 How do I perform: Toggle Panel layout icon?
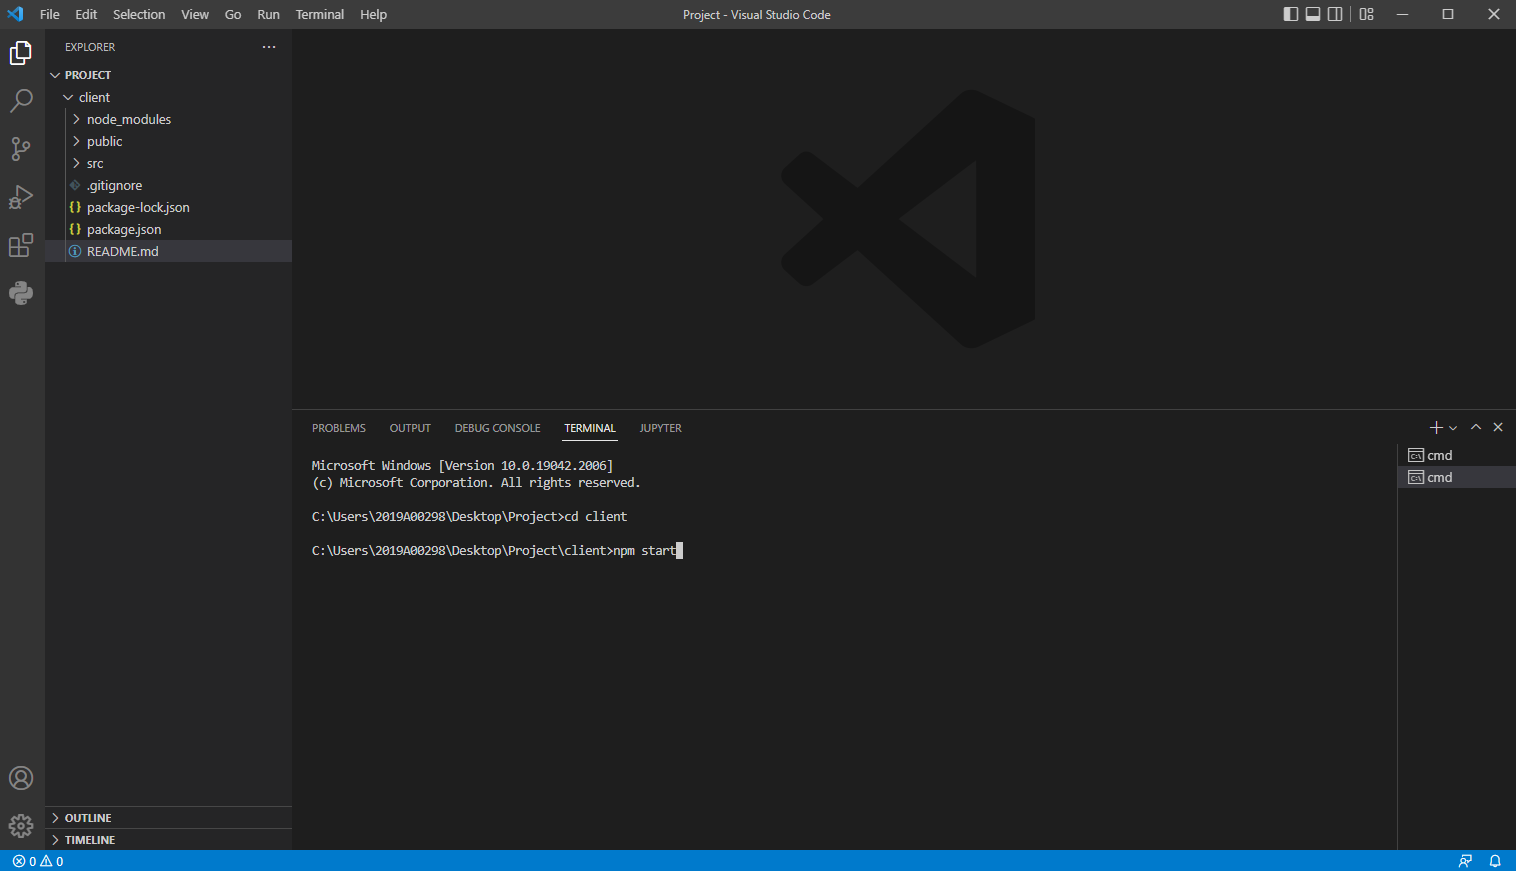click(x=1313, y=14)
